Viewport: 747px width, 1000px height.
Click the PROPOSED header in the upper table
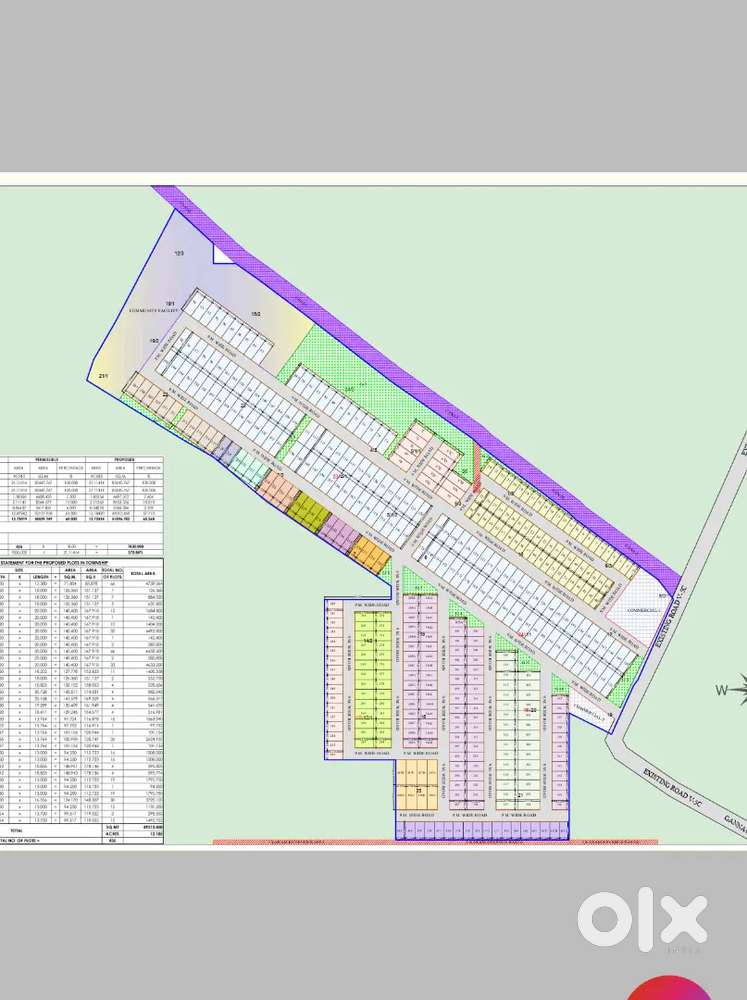[124, 459]
